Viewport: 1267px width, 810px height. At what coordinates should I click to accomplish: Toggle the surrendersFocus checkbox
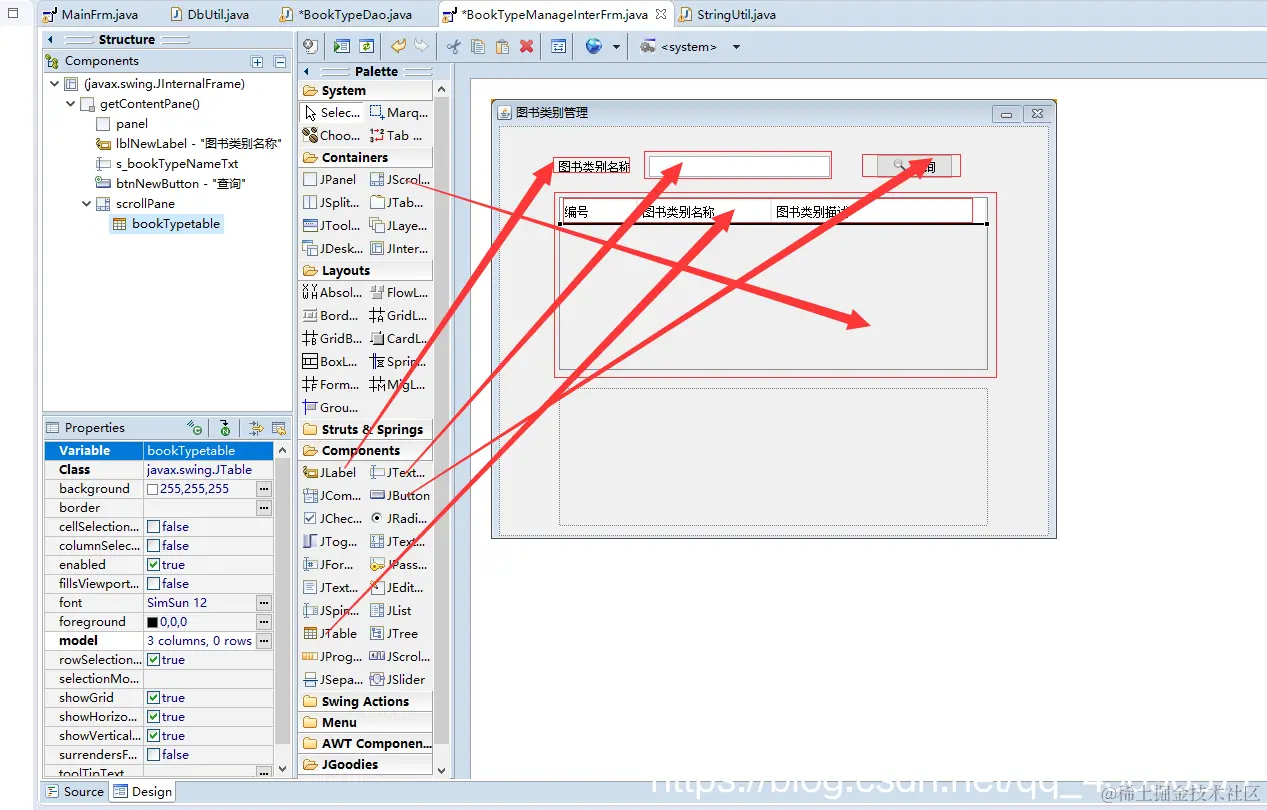coord(153,755)
